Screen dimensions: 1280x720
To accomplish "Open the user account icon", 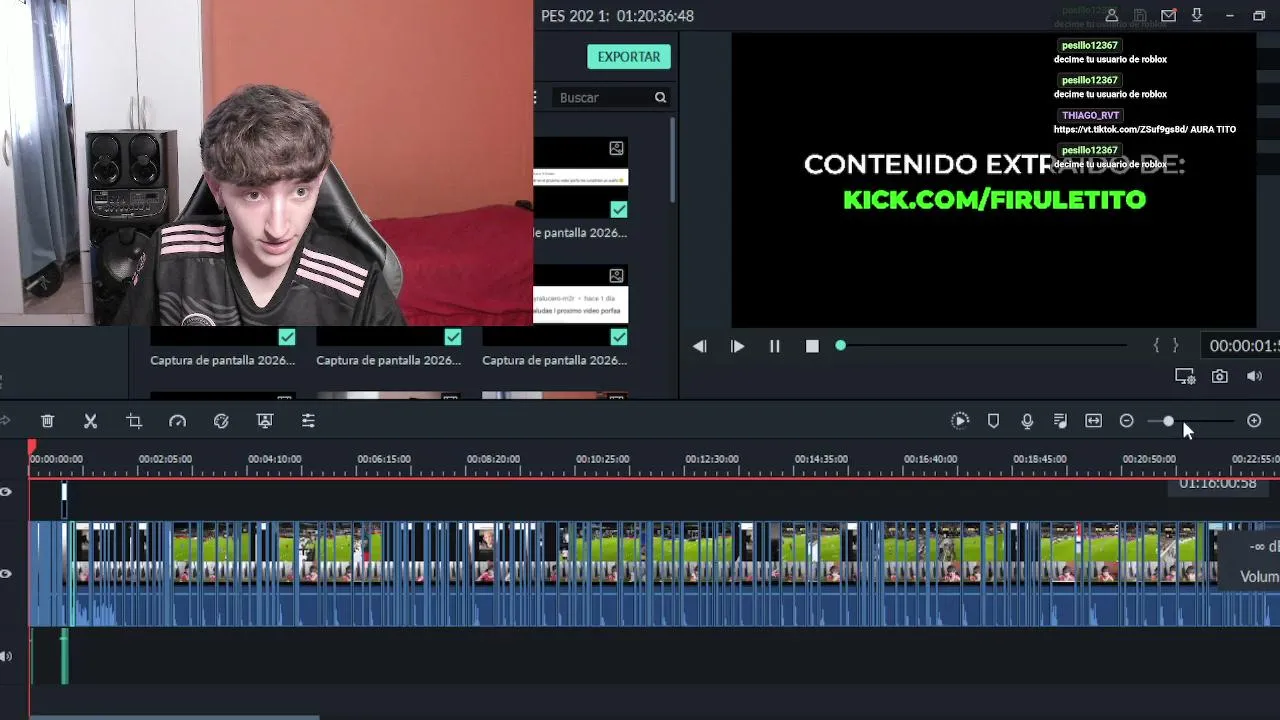I will (1112, 16).
